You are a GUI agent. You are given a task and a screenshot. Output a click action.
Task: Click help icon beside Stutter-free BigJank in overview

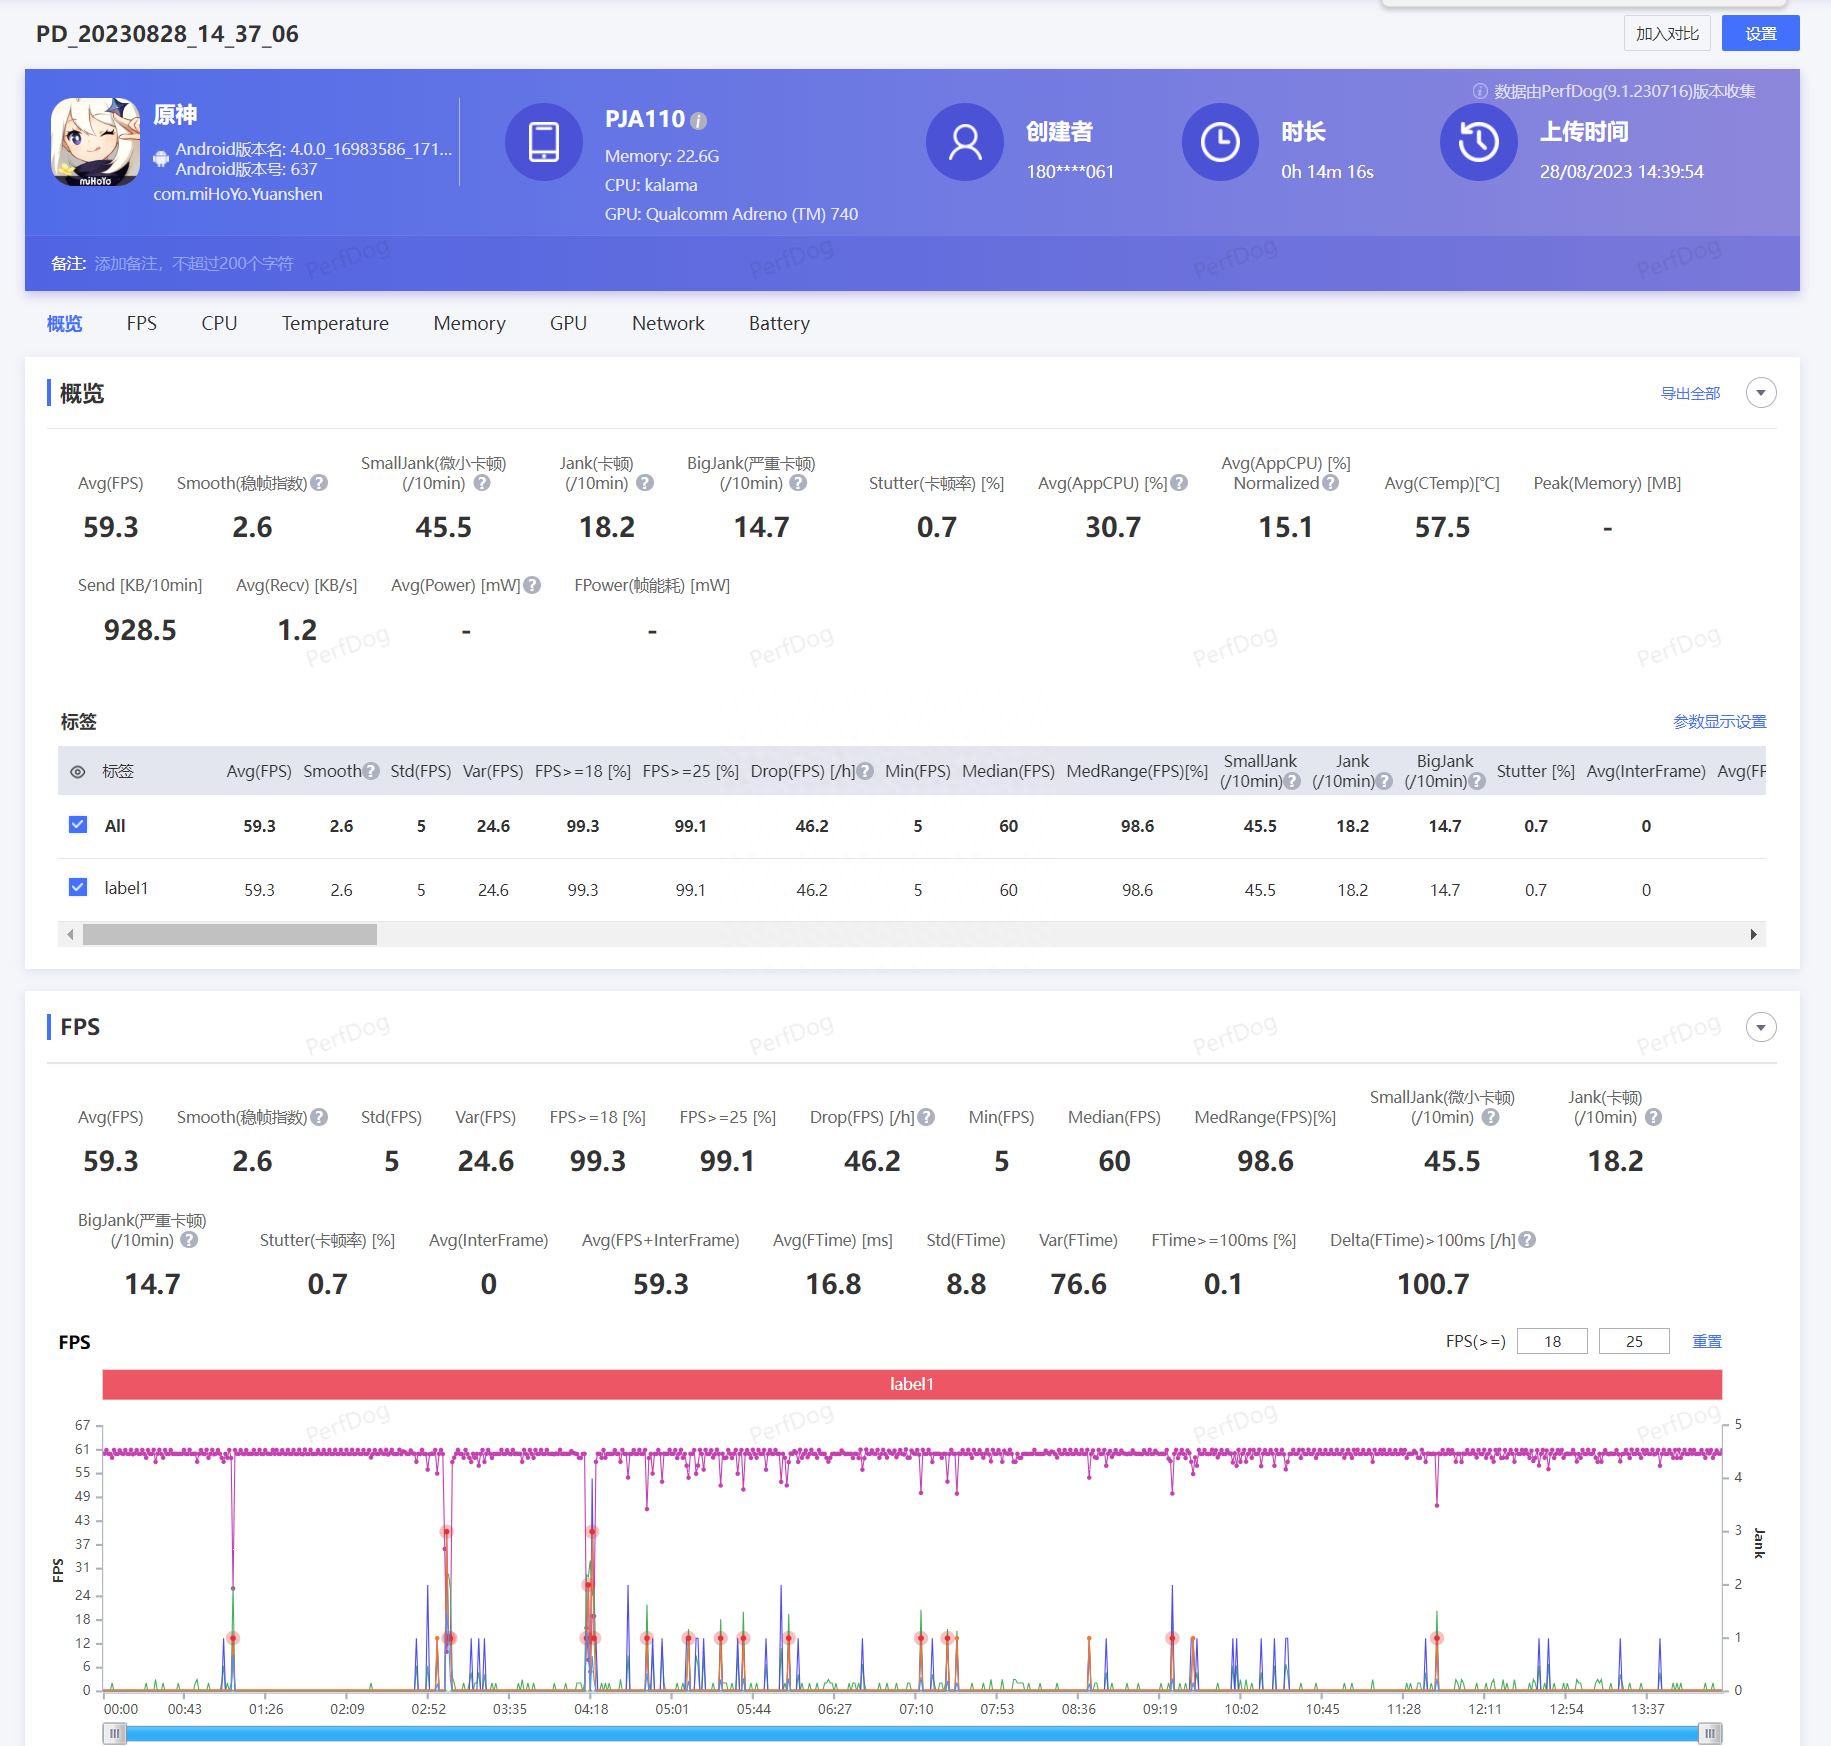click(798, 483)
